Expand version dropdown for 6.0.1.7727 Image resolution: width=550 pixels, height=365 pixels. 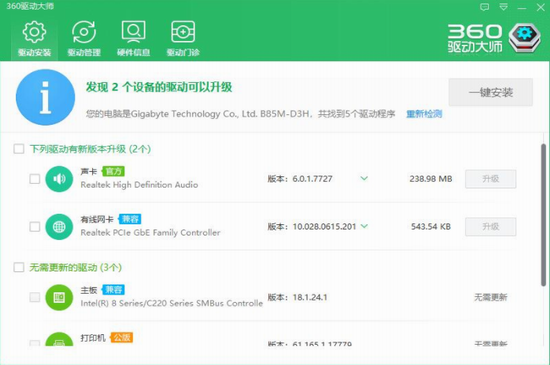click(364, 178)
